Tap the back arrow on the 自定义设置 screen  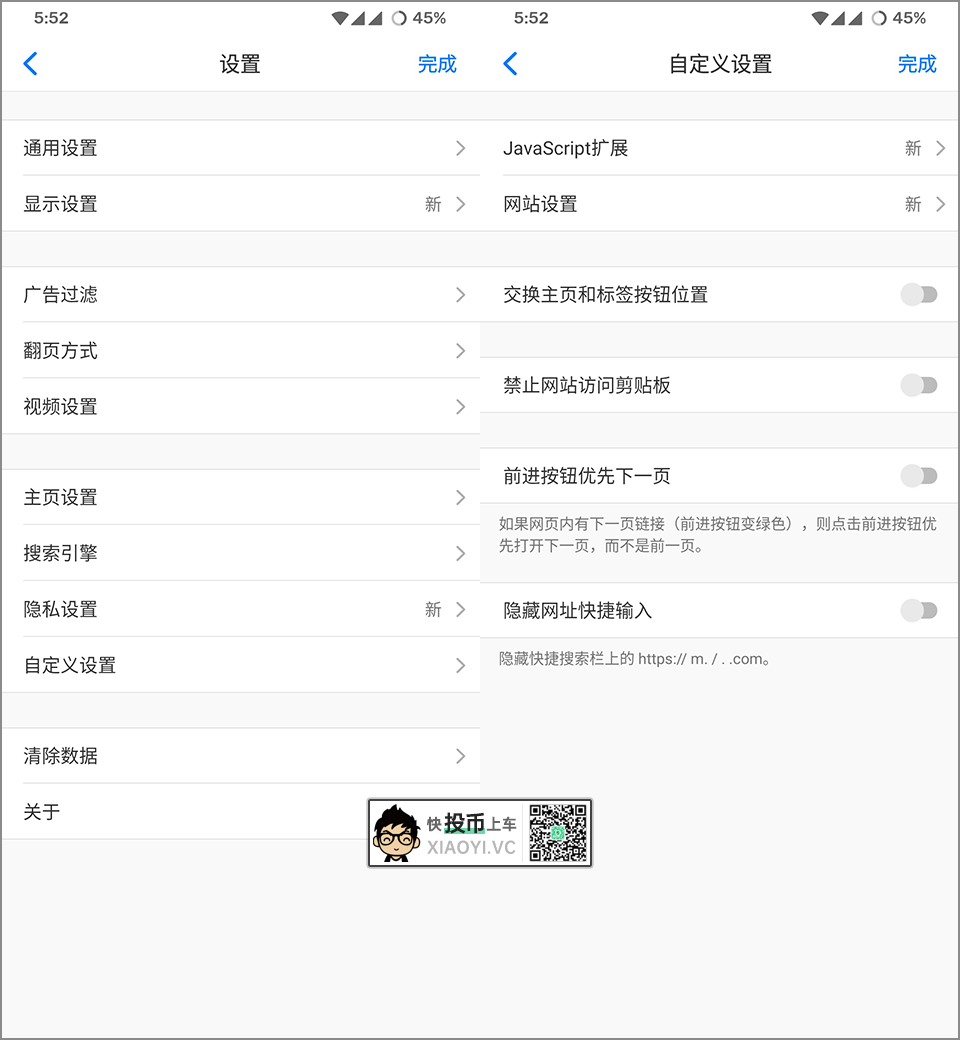tap(511, 63)
